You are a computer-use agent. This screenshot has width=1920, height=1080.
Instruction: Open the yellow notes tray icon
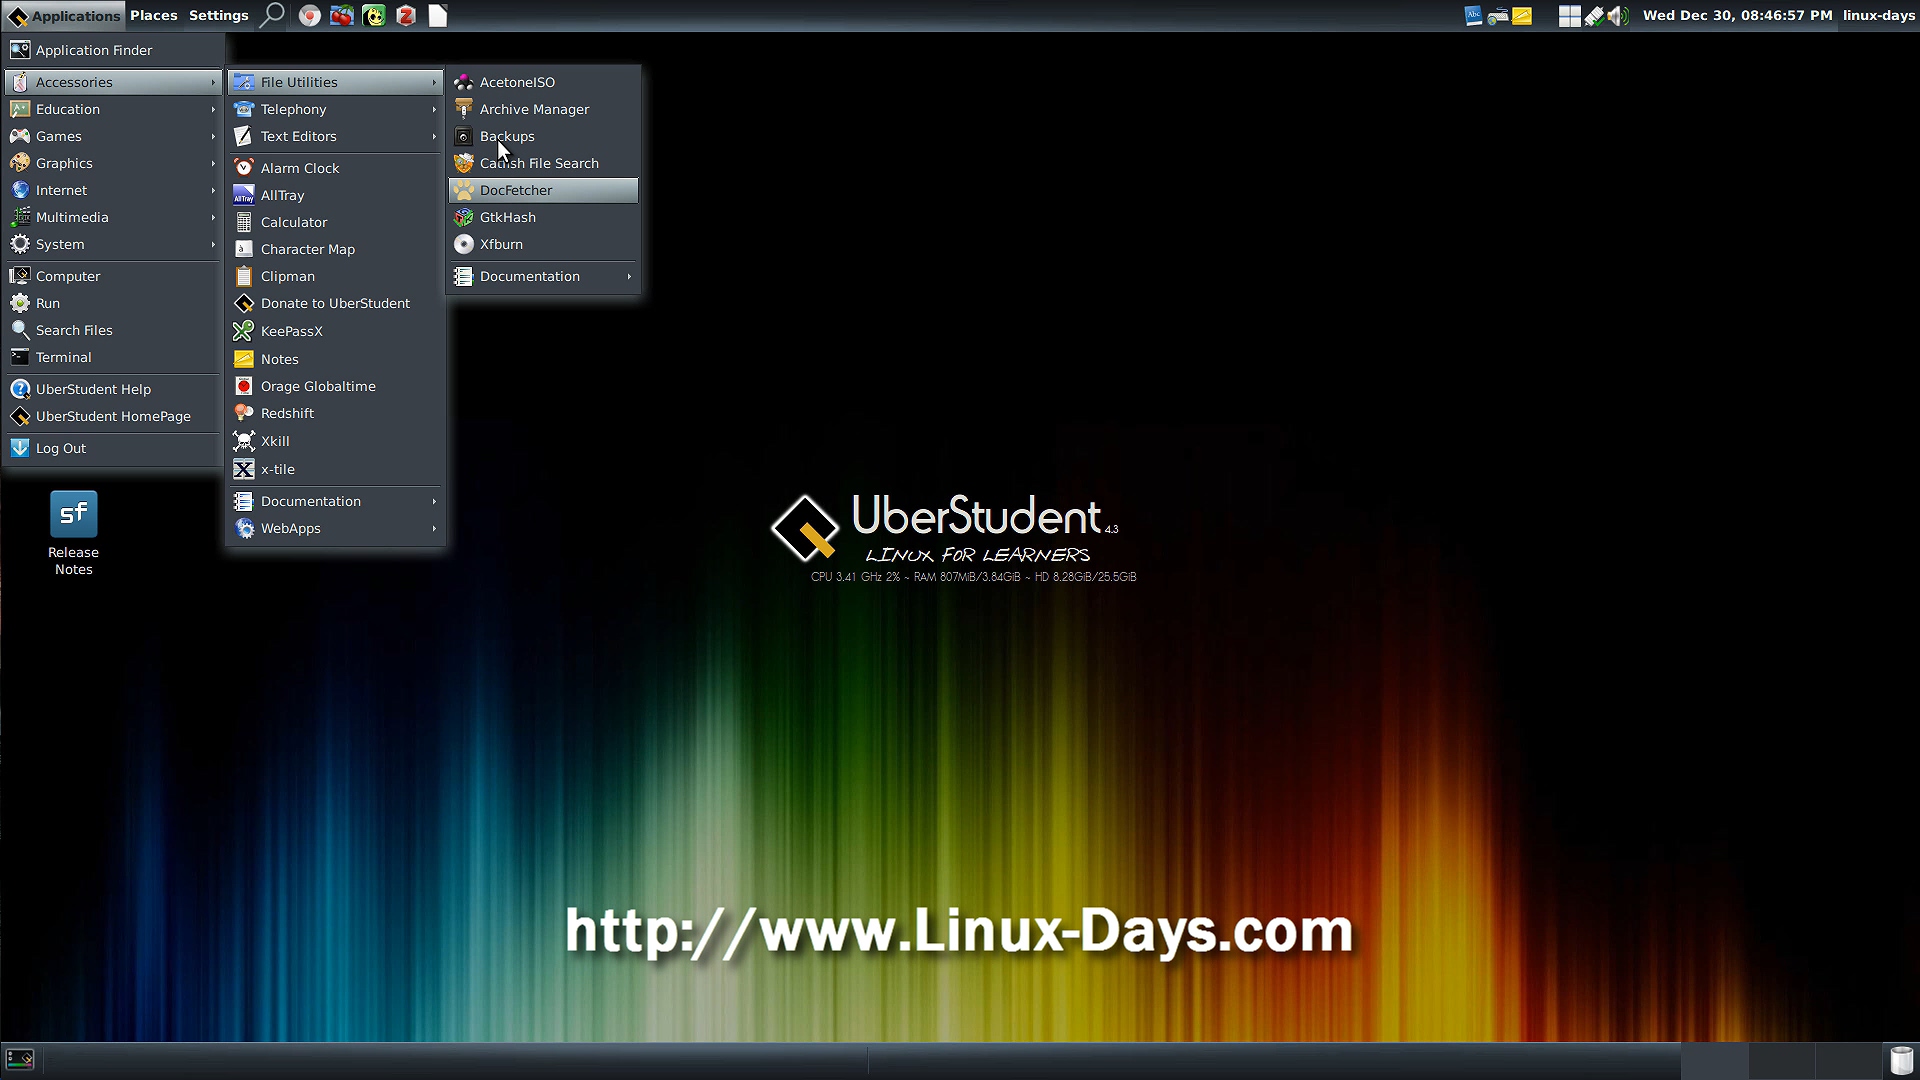coord(1522,15)
